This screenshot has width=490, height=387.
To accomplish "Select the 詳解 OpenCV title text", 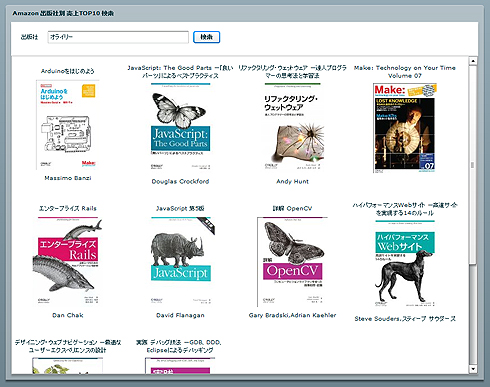I will click(x=292, y=208).
